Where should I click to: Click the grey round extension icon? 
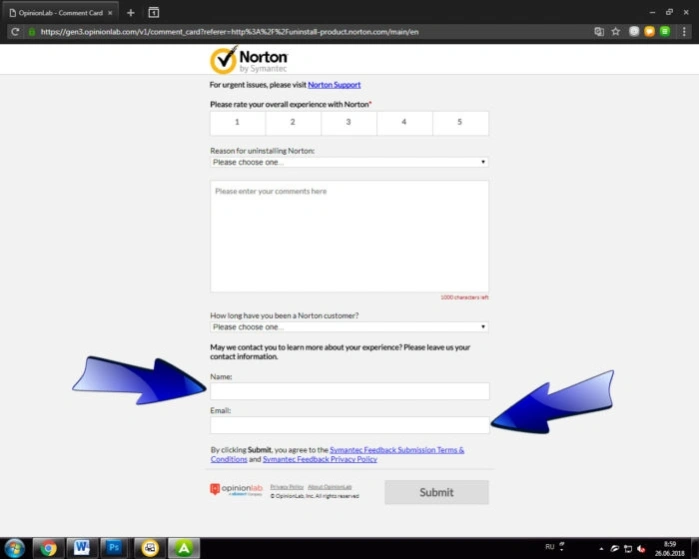(x=634, y=31)
